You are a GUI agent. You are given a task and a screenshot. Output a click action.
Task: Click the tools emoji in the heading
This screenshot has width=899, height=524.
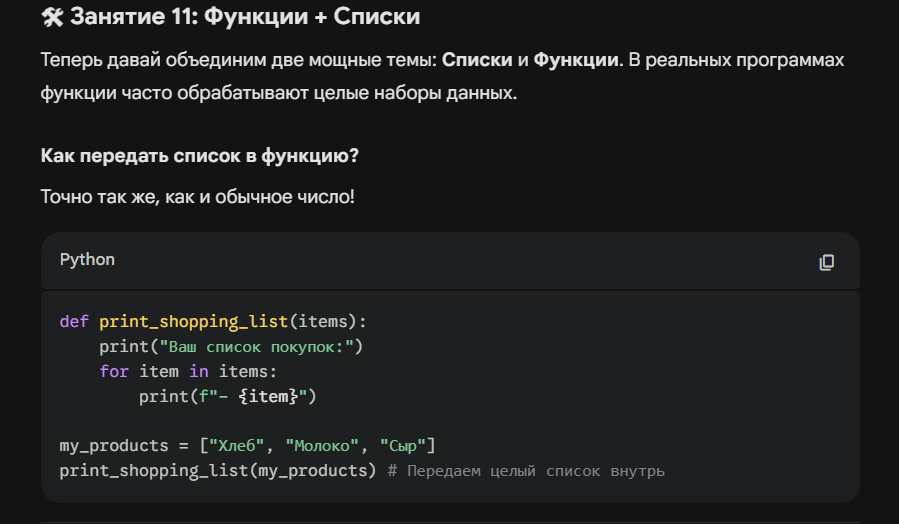tap(52, 17)
